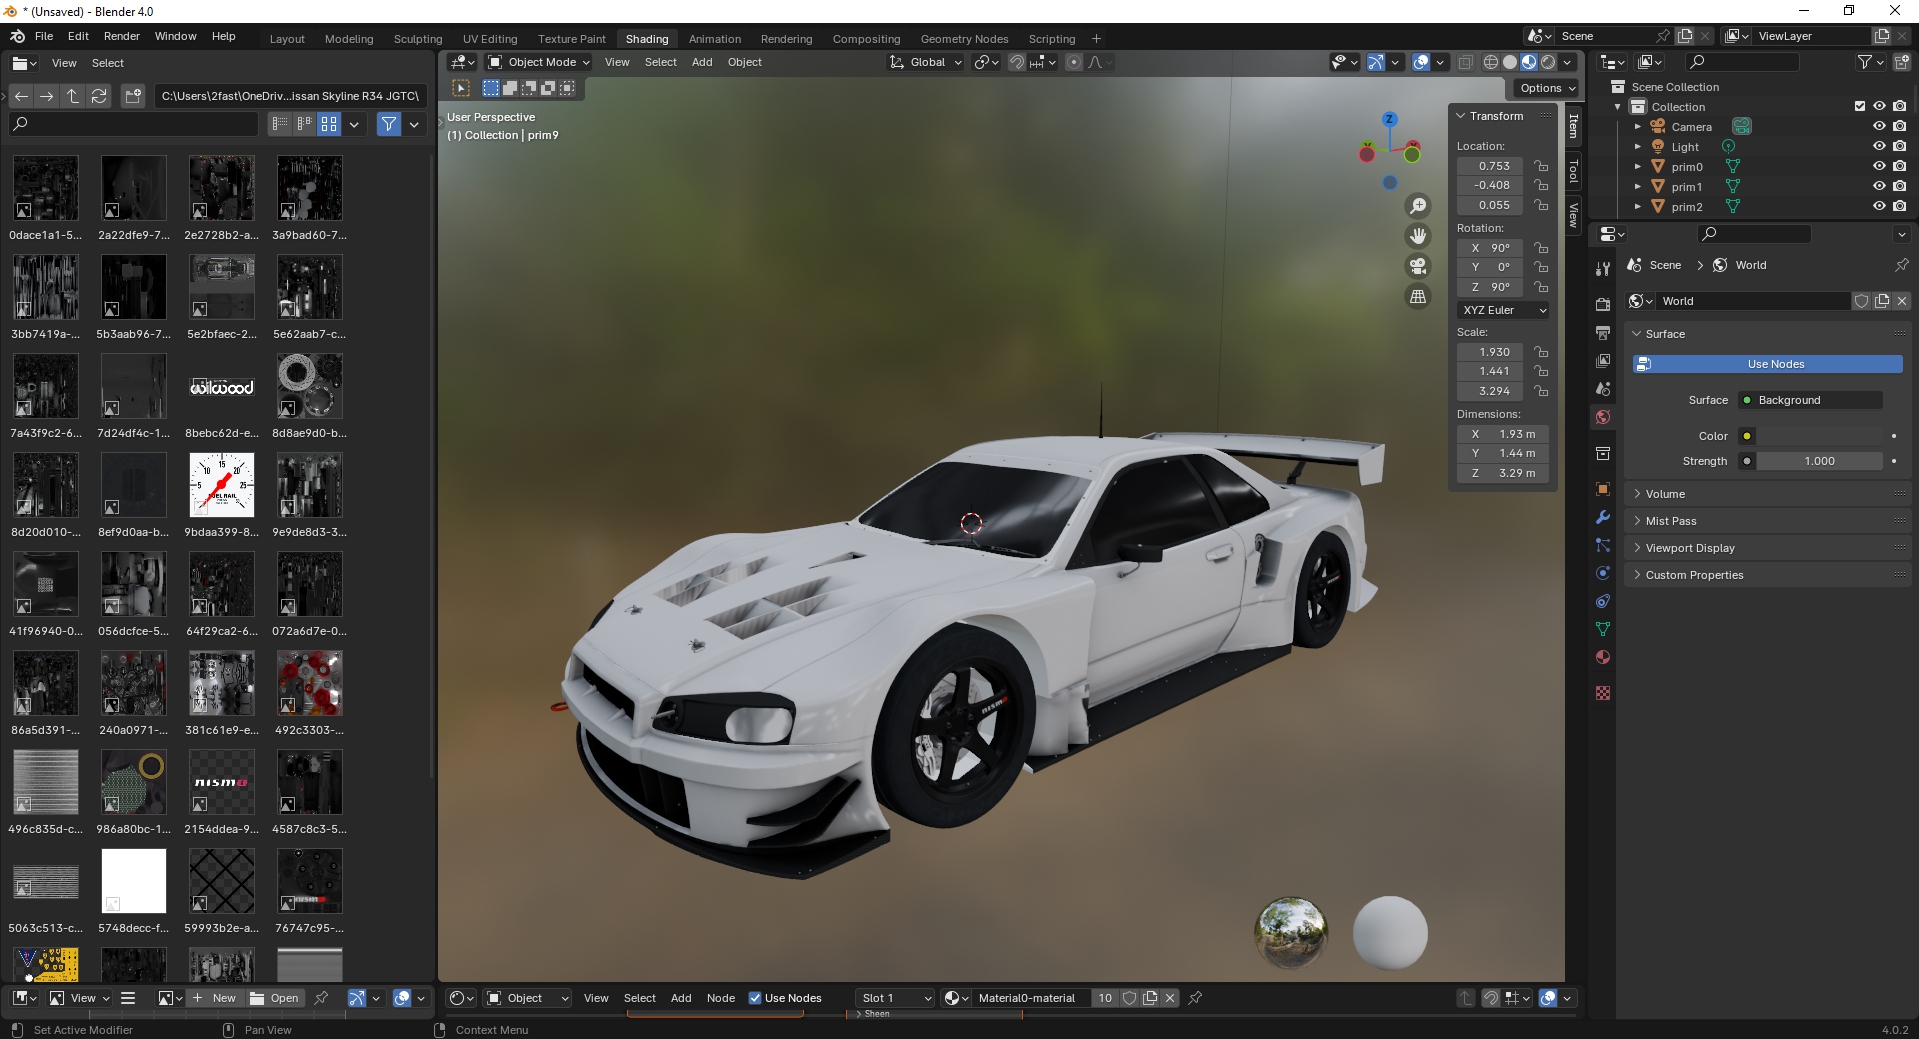Open the Scene properties tab icon
1919x1039 pixels.
point(1603,388)
